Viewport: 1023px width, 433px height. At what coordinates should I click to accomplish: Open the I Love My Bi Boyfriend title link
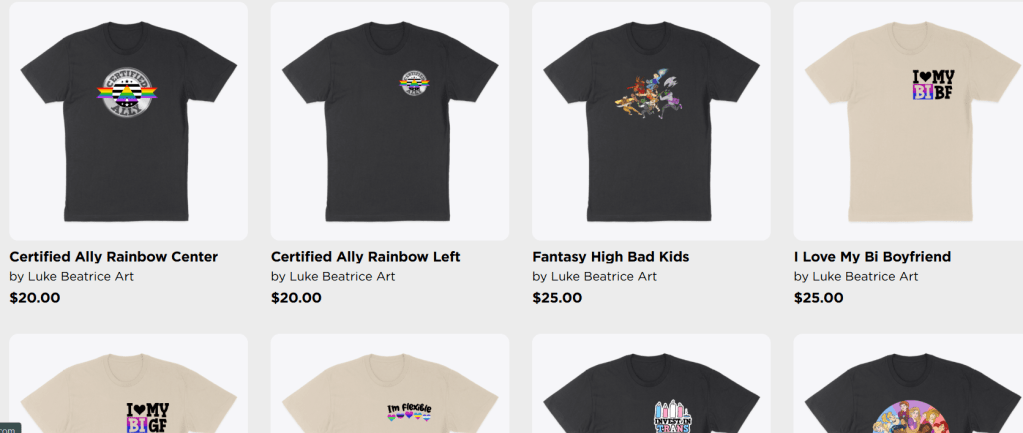tap(872, 257)
